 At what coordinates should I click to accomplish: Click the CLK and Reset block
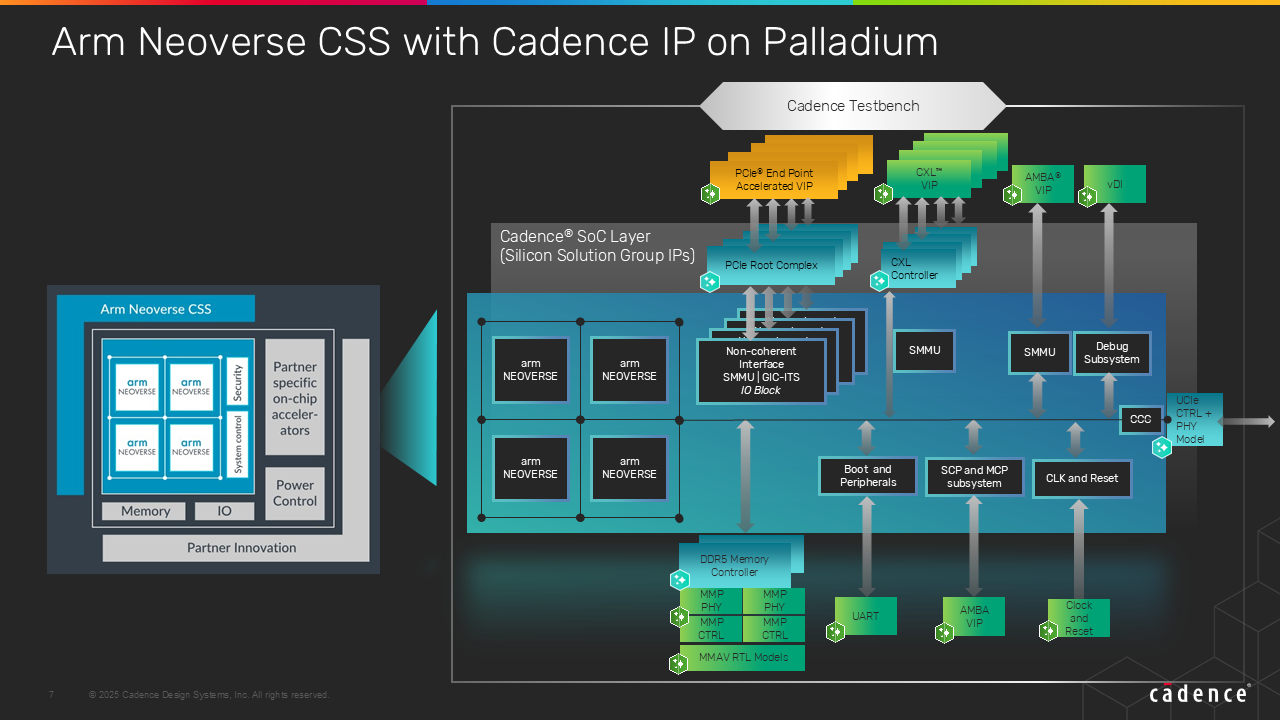point(1082,478)
